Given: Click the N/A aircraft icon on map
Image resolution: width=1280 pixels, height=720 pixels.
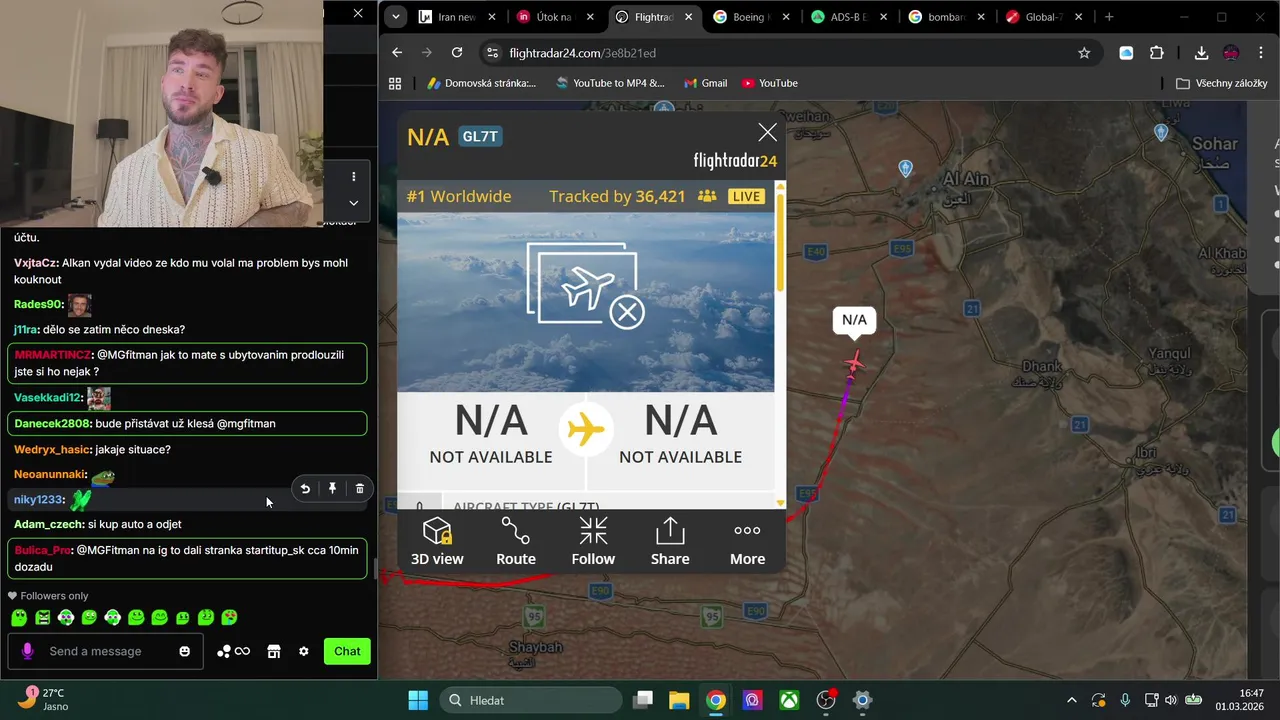Looking at the screenshot, I should [x=854, y=363].
